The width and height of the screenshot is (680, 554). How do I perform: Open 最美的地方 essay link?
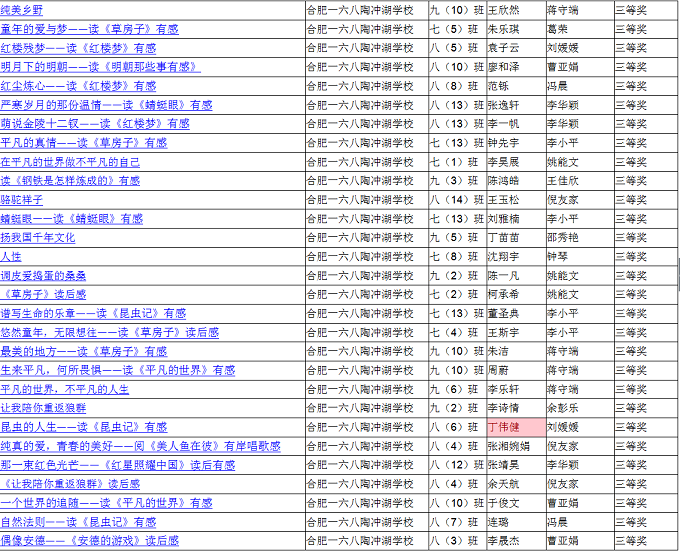pyautogui.click(x=84, y=352)
